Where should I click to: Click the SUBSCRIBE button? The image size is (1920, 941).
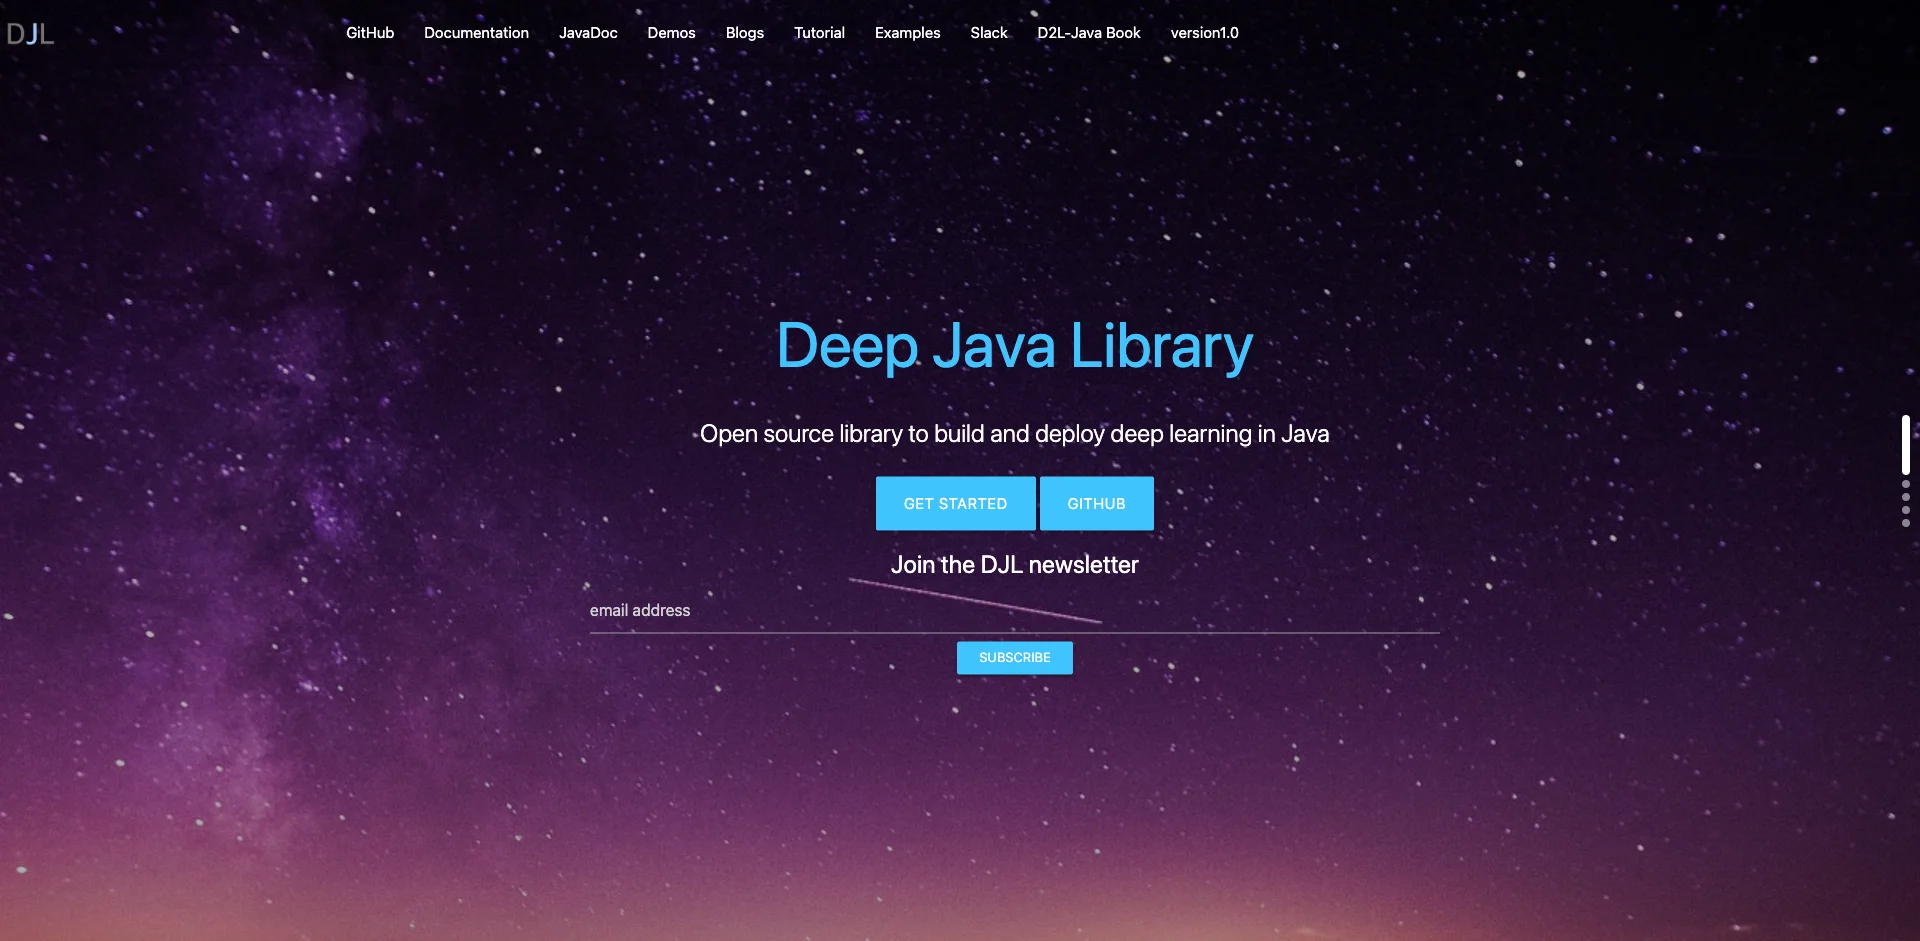(1015, 658)
